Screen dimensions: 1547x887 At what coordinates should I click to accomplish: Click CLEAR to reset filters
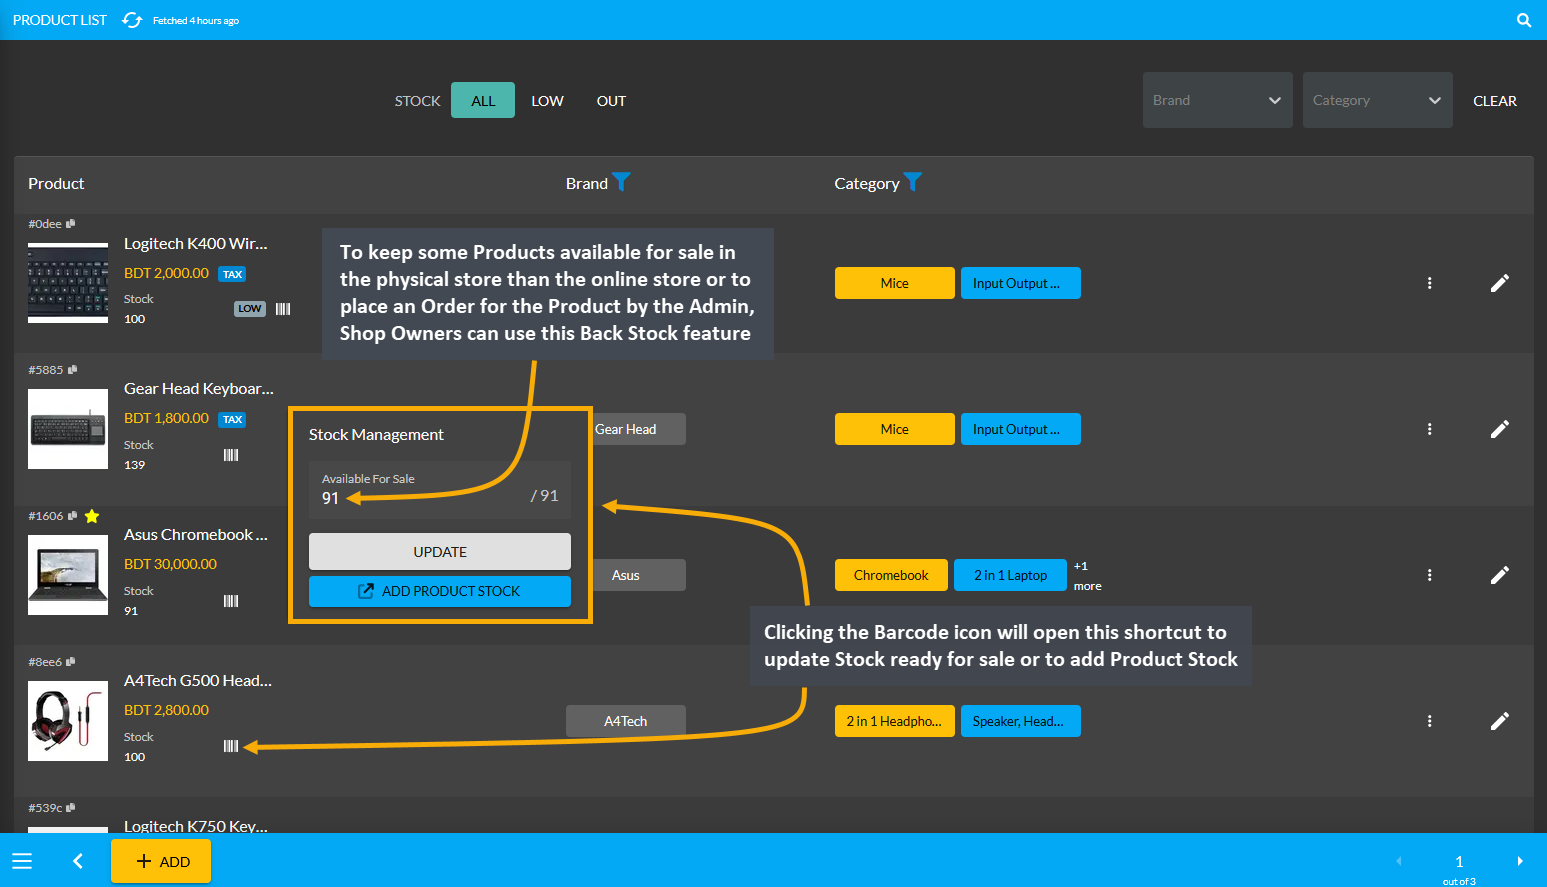pos(1495,101)
